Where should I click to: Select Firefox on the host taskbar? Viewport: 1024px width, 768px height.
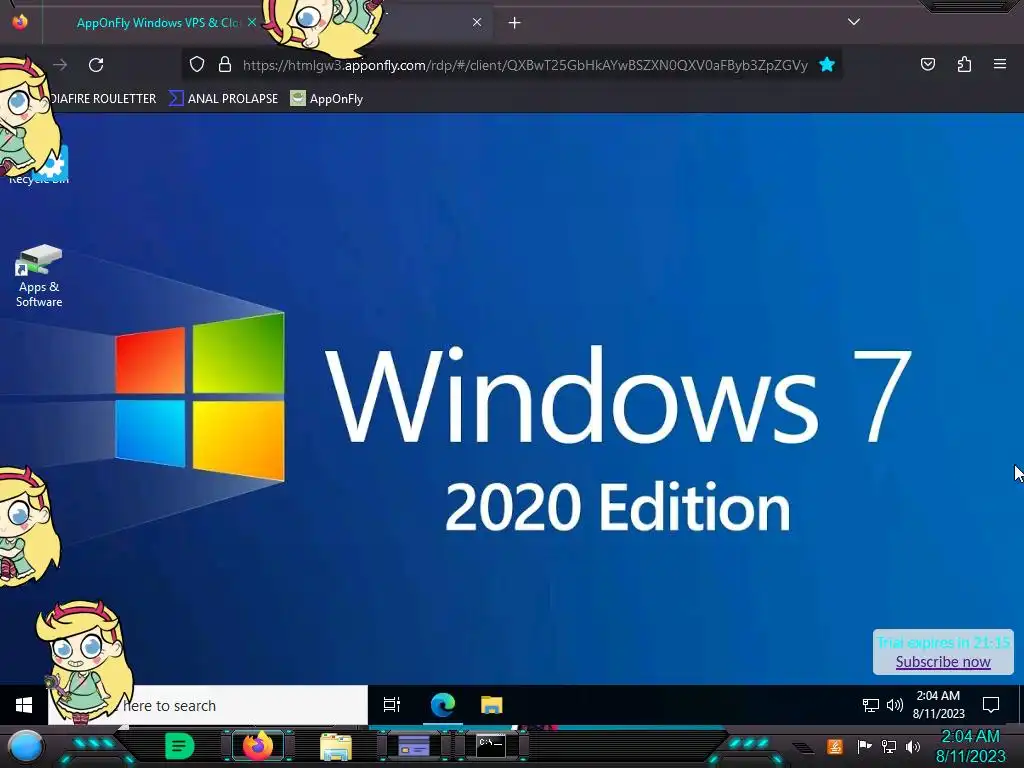[258, 746]
